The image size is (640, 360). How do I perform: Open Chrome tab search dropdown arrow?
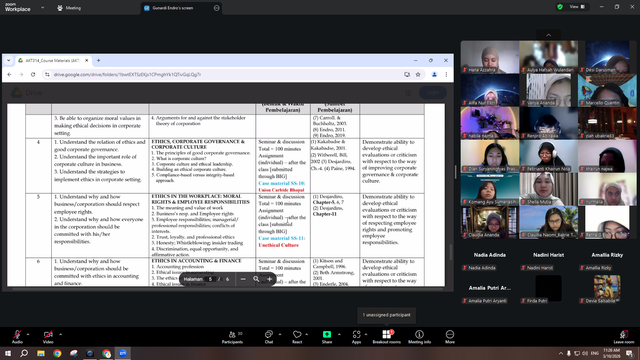[x=9, y=60]
